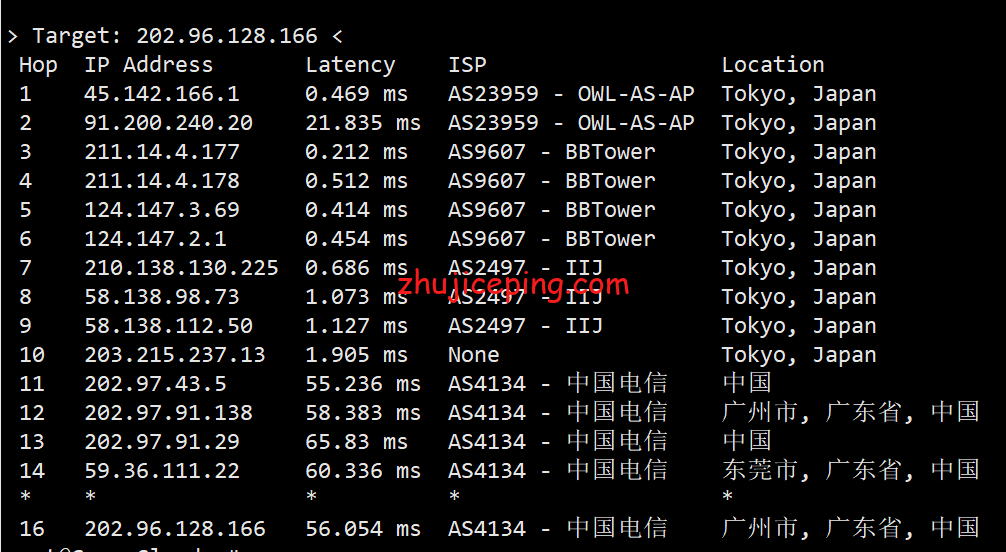The width and height of the screenshot is (1006, 552).
Task: Click ISP AS4134 中国电信 in hop 11
Action: tap(558, 384)
